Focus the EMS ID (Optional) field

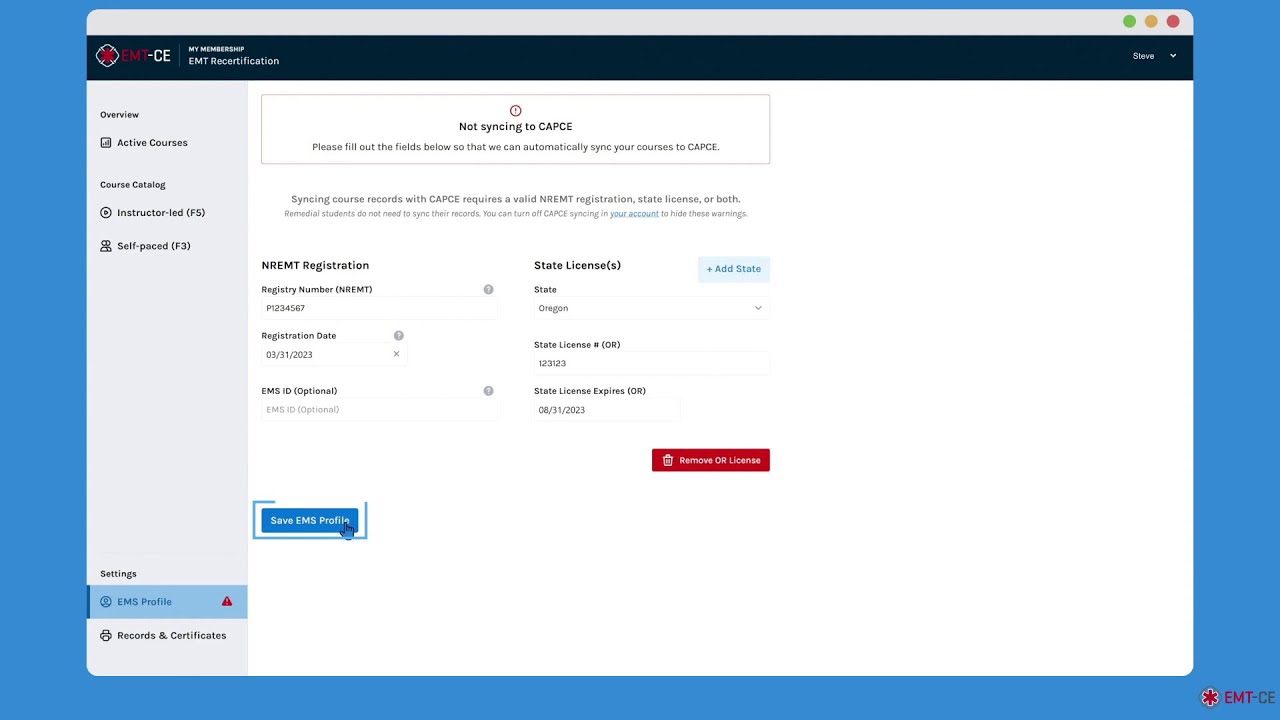[379, 410]
